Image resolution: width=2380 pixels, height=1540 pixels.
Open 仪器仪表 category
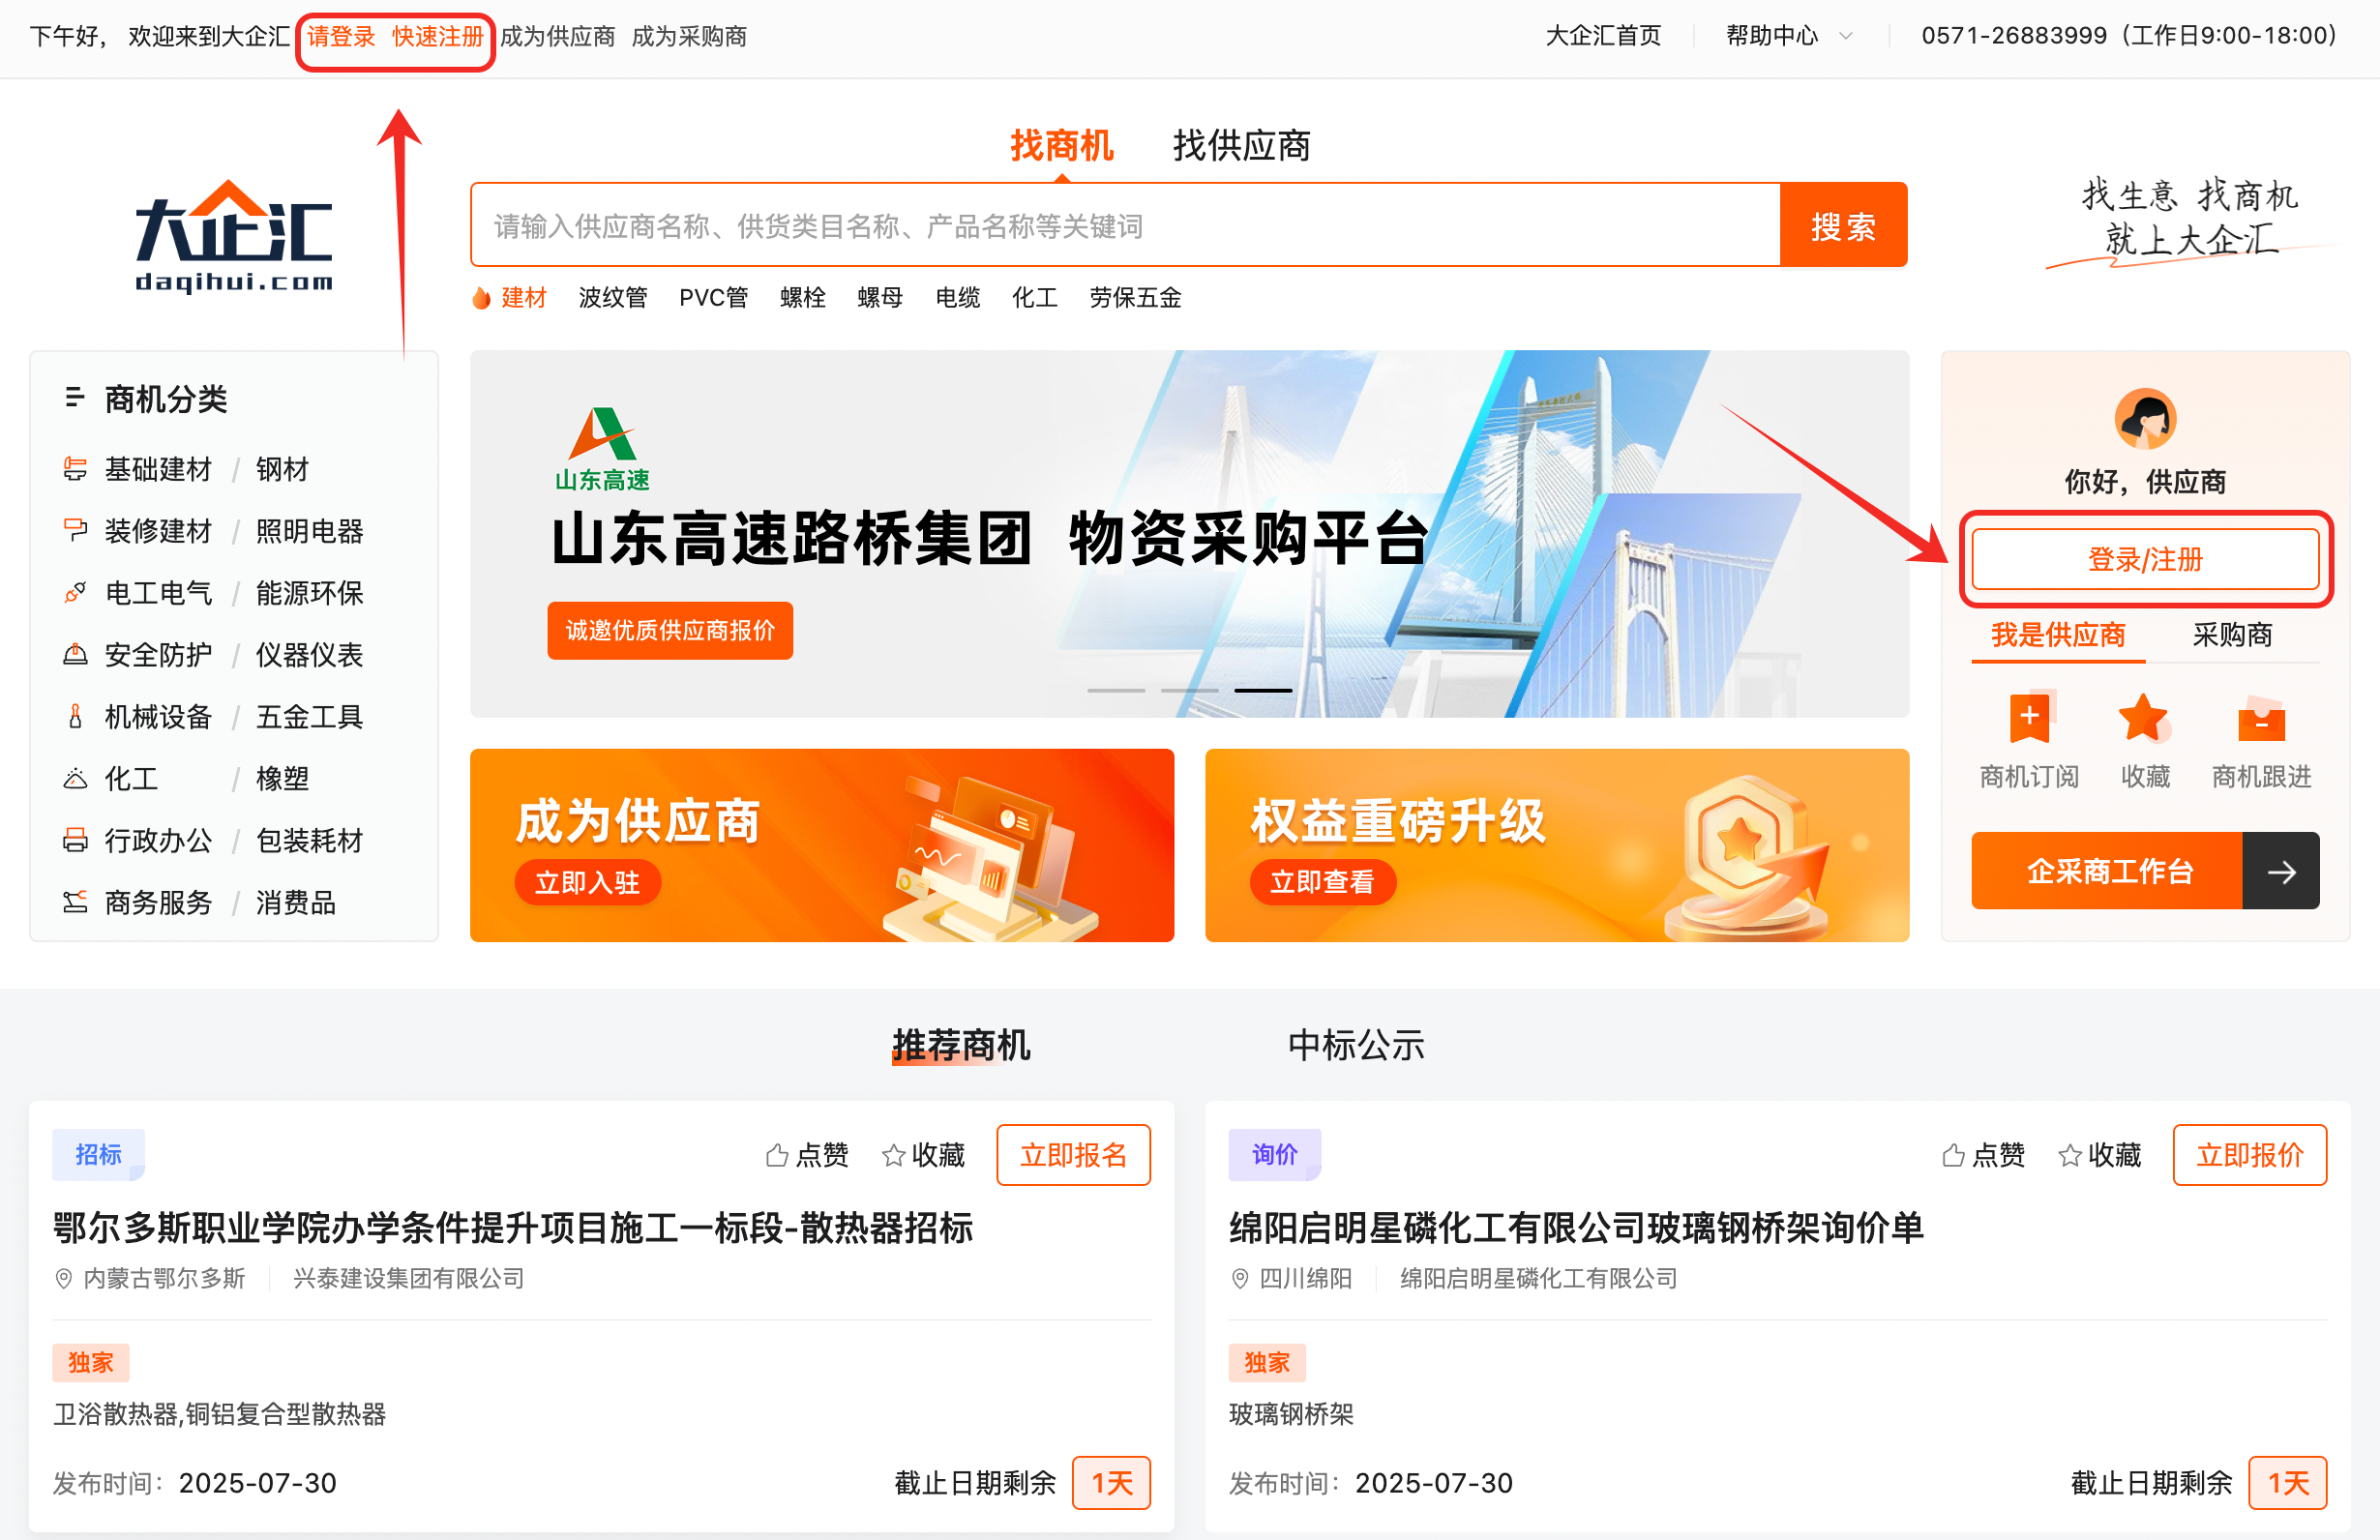tap(309, 655)
